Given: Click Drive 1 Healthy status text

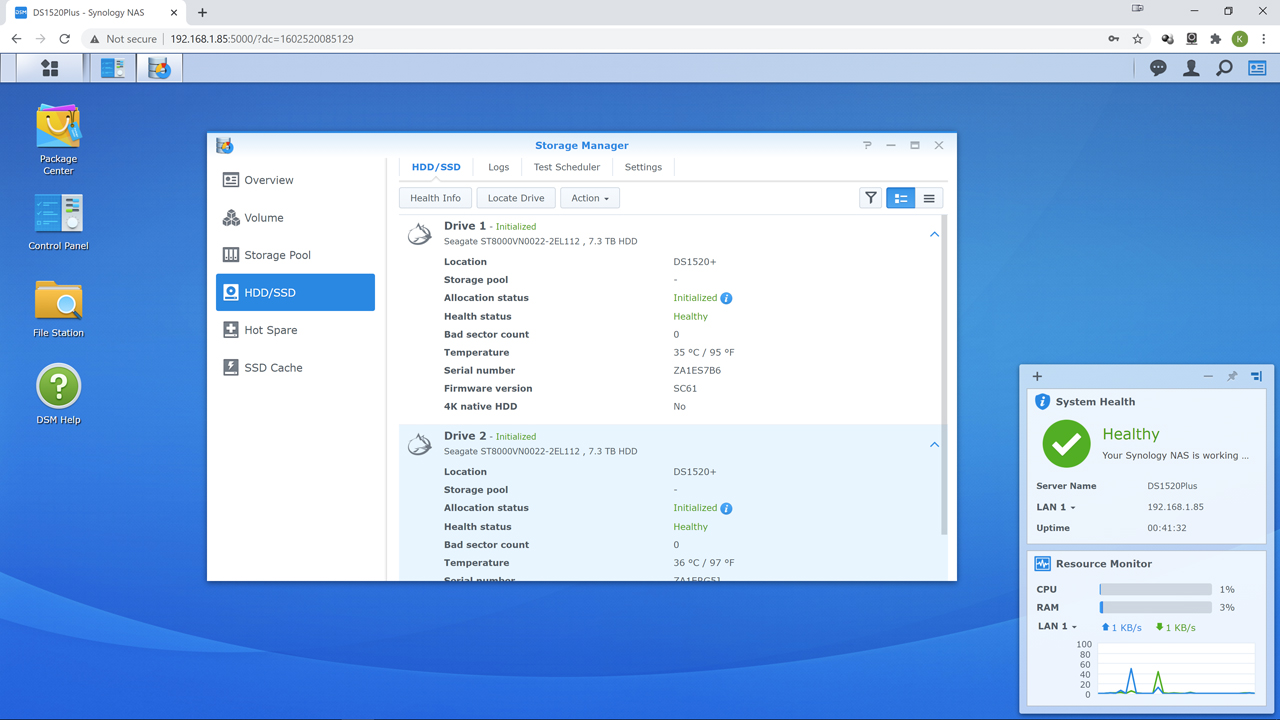Looking at the screenshot, I should point(690,316).
